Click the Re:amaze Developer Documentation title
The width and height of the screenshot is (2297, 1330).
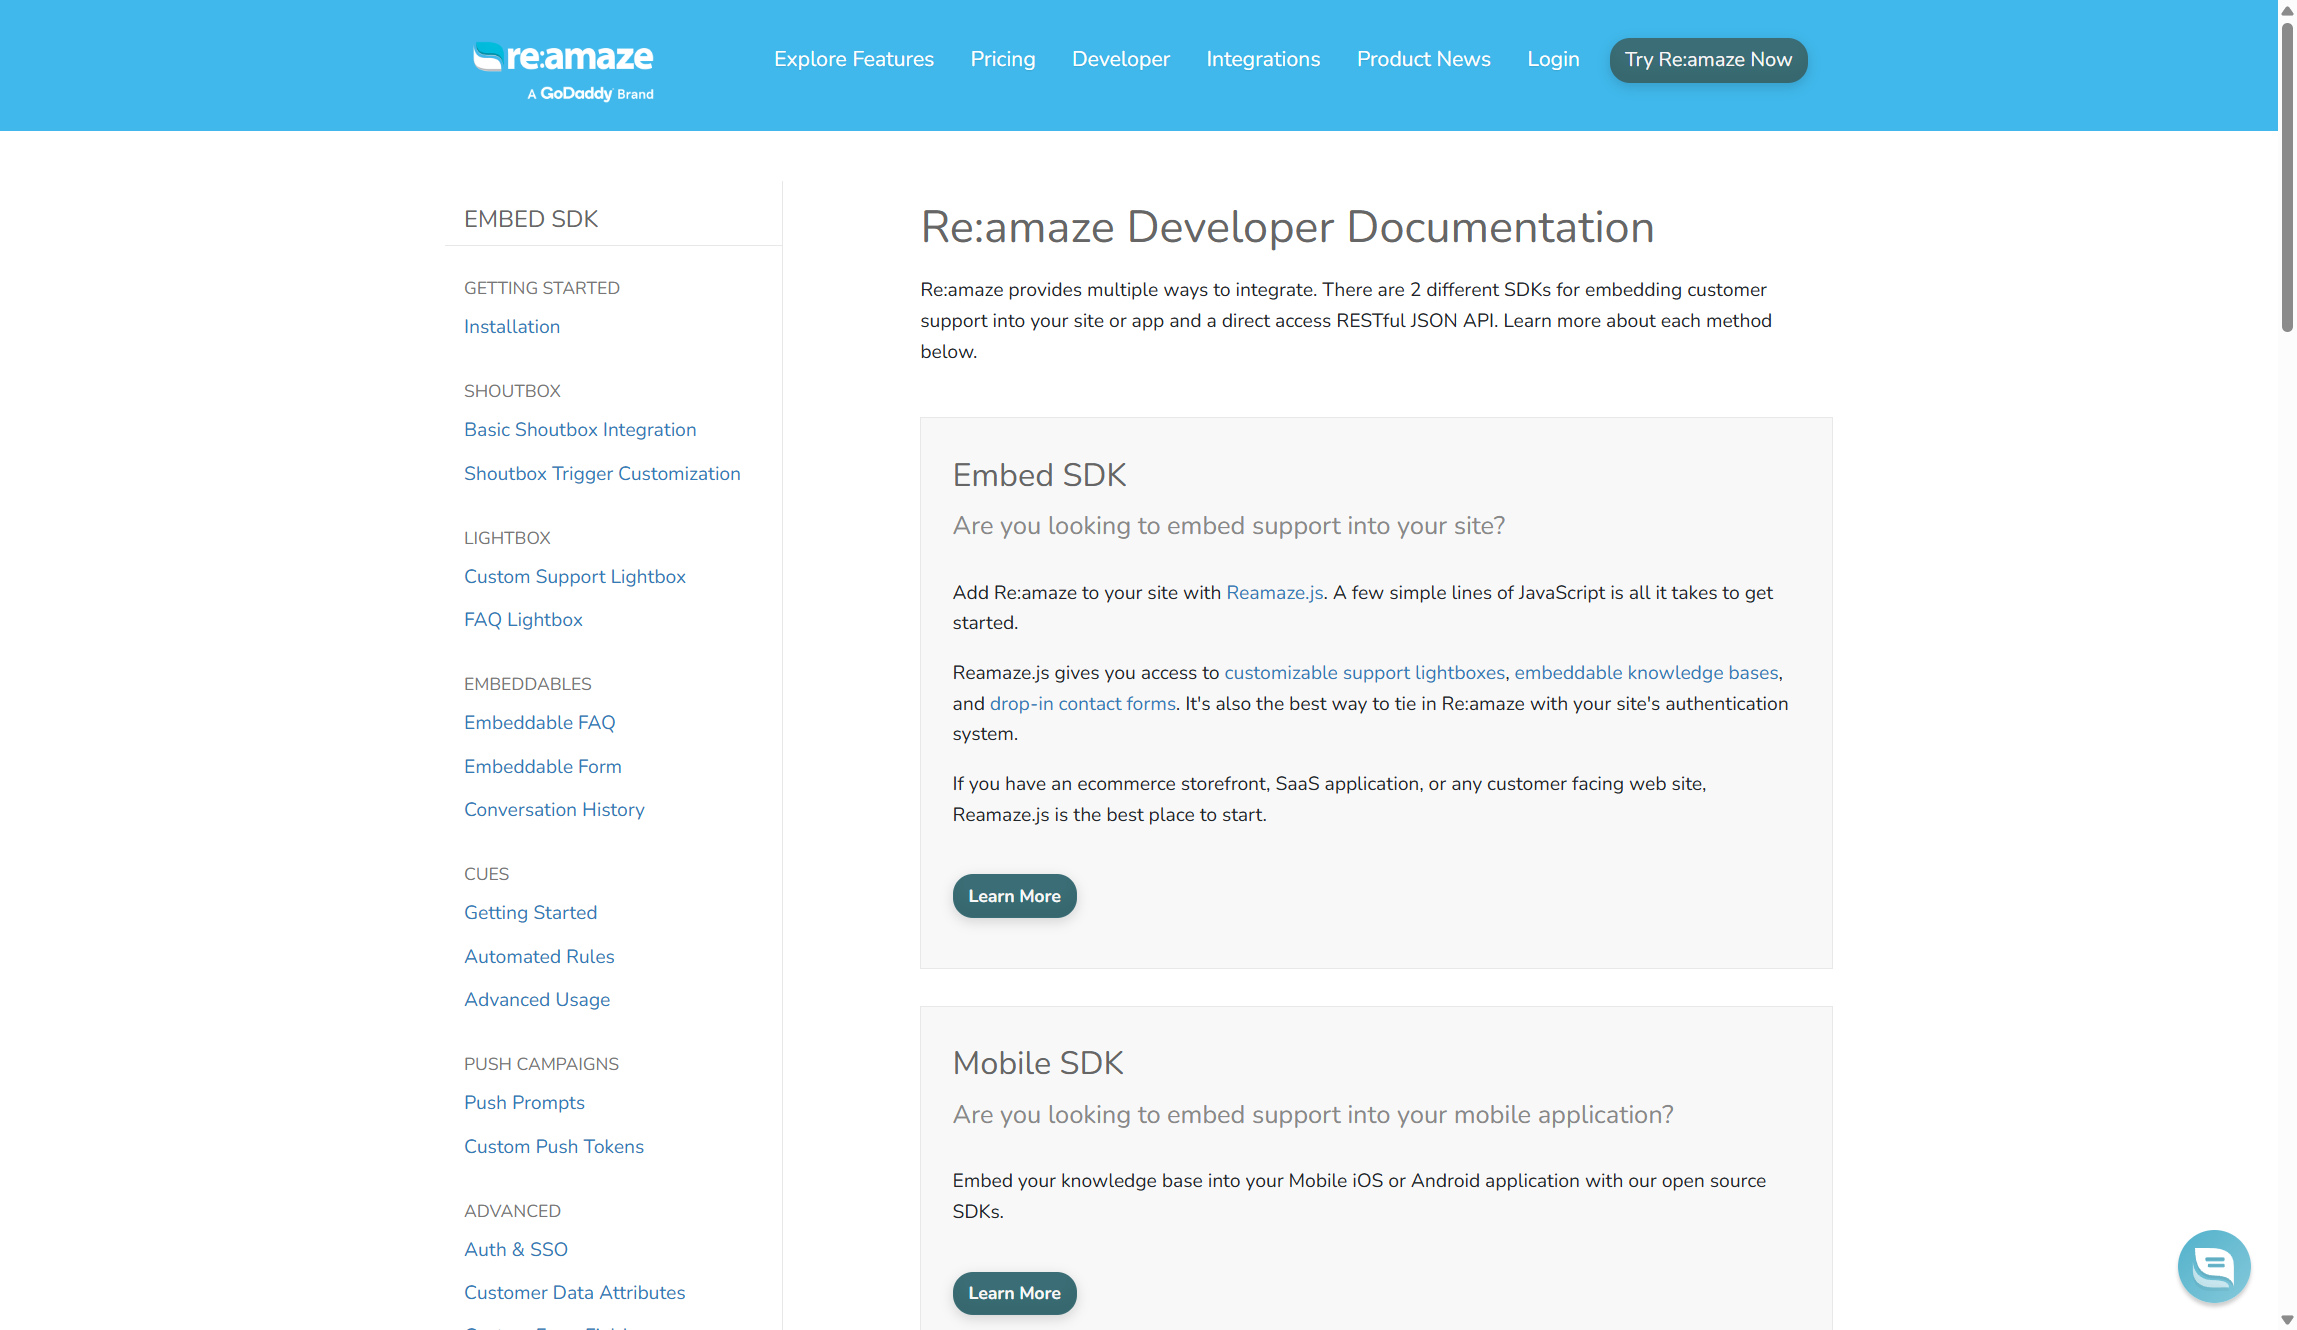click(x=1287, y=227)
